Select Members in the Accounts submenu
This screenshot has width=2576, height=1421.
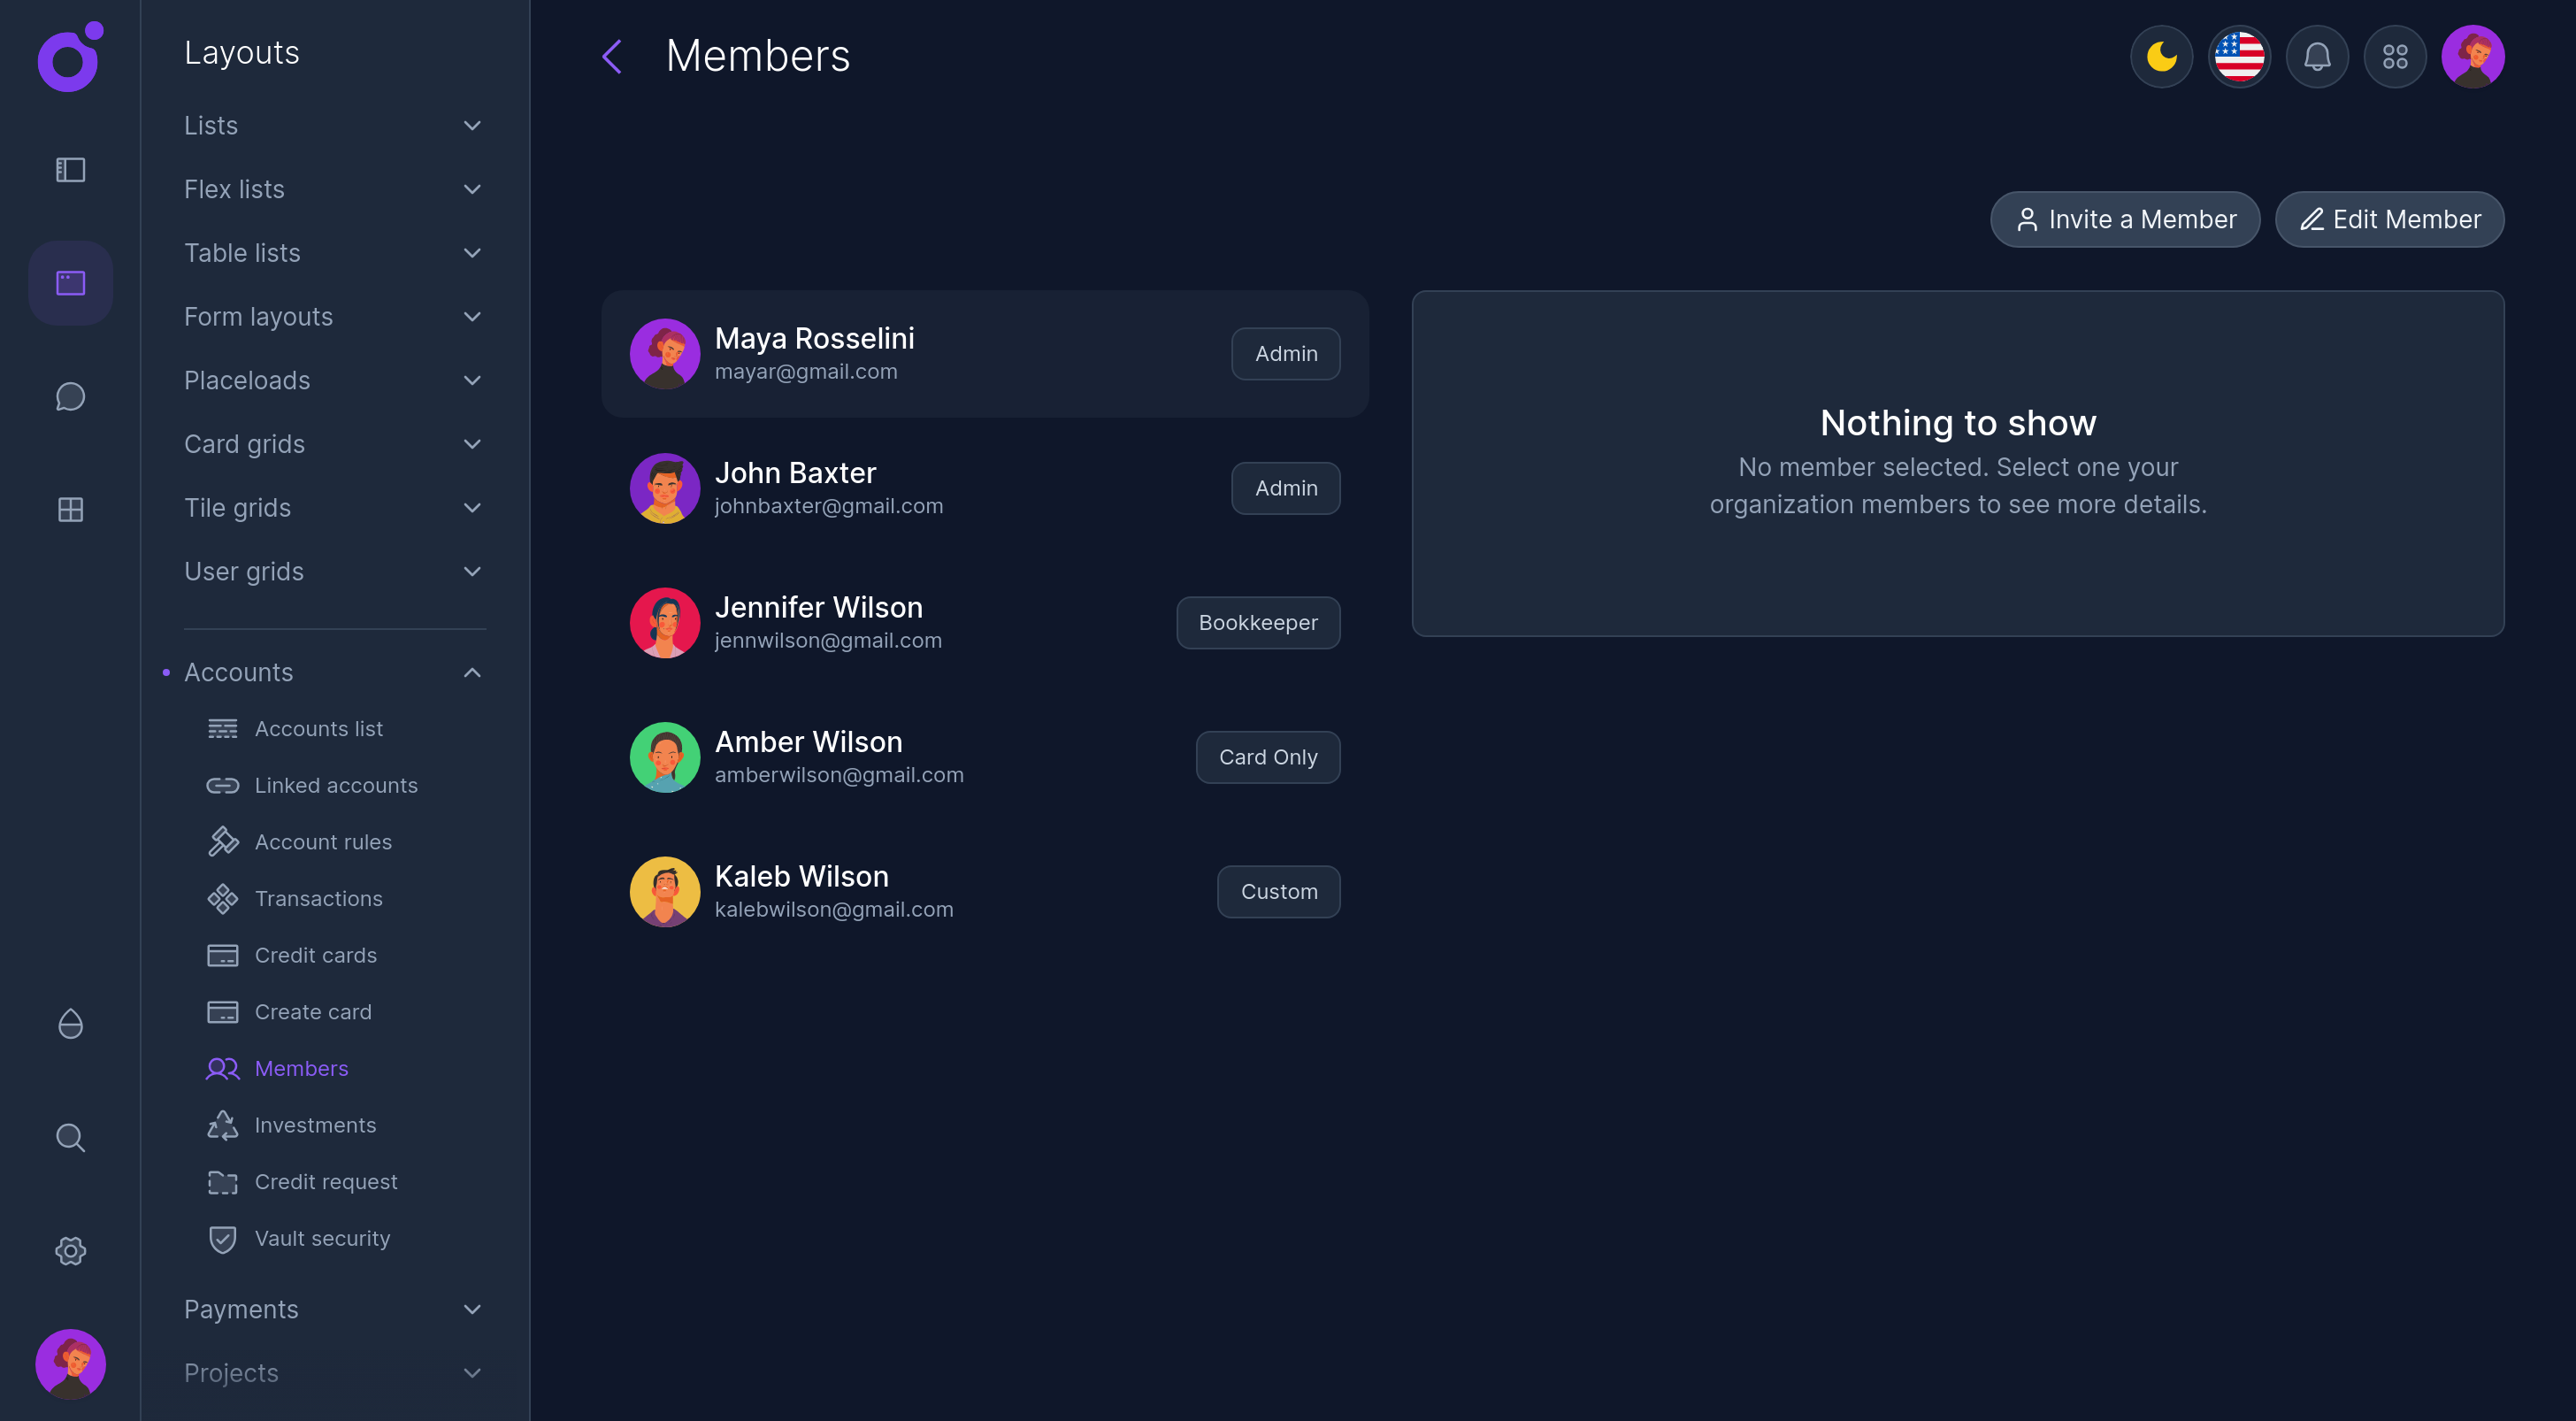coord(301,1068)
